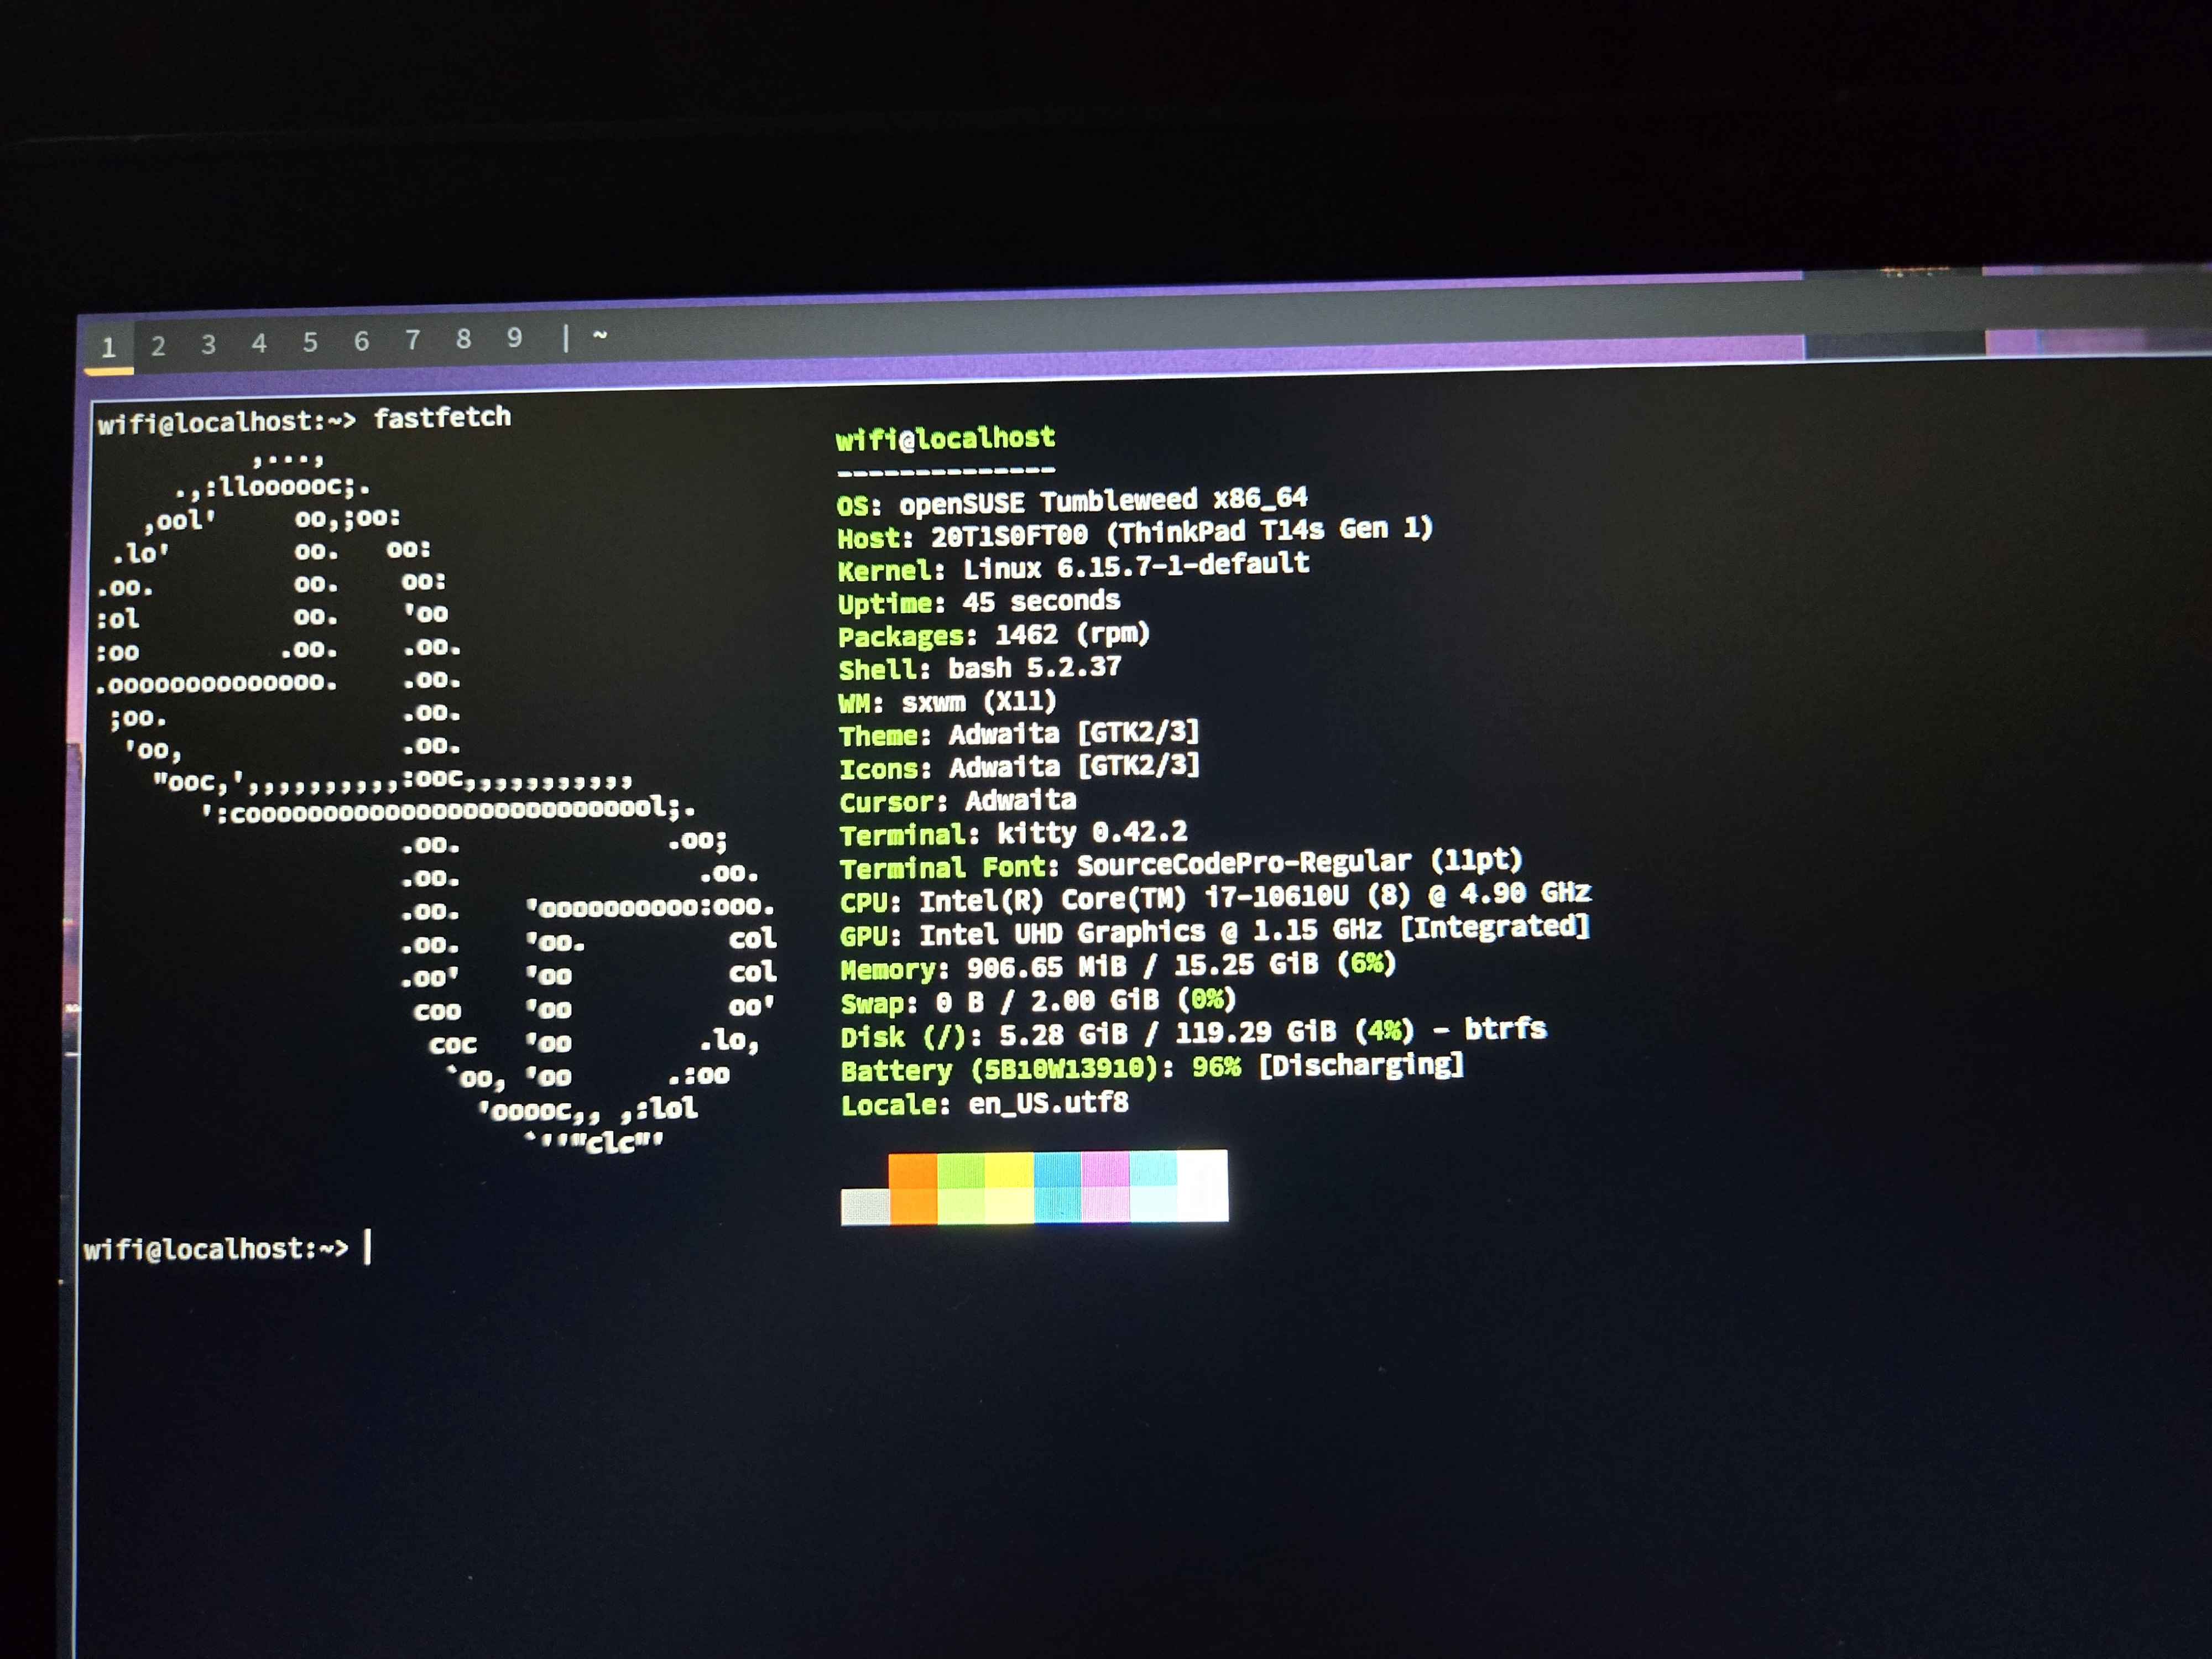
Task: Switch to workspace 8 tab
Action: click(463, 339)
